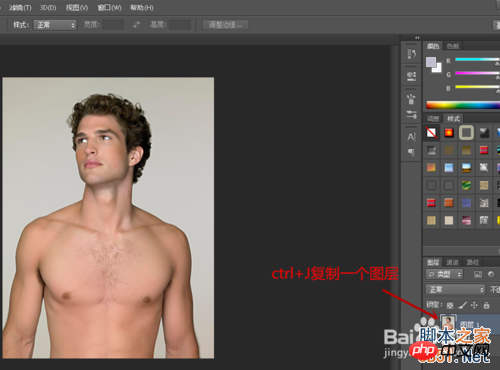Image resolution: width=500 pixels, height=370 pixels.
Task: Apply the blue tiled style preset
Action: (x=466, y=203)
